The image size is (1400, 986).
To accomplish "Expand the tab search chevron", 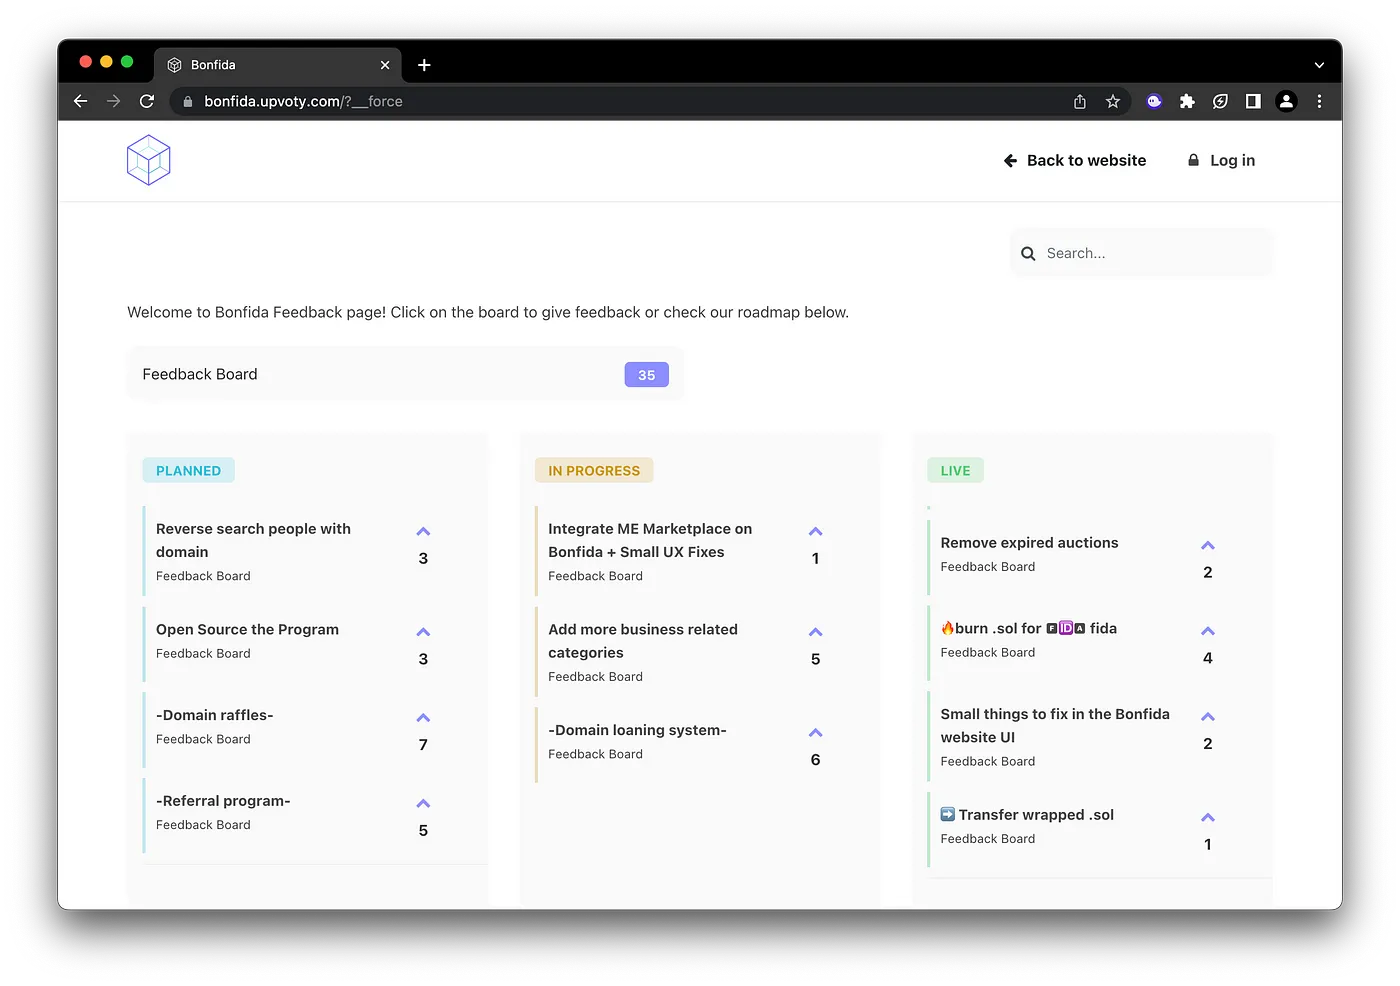I will (x=1319, y=65).
